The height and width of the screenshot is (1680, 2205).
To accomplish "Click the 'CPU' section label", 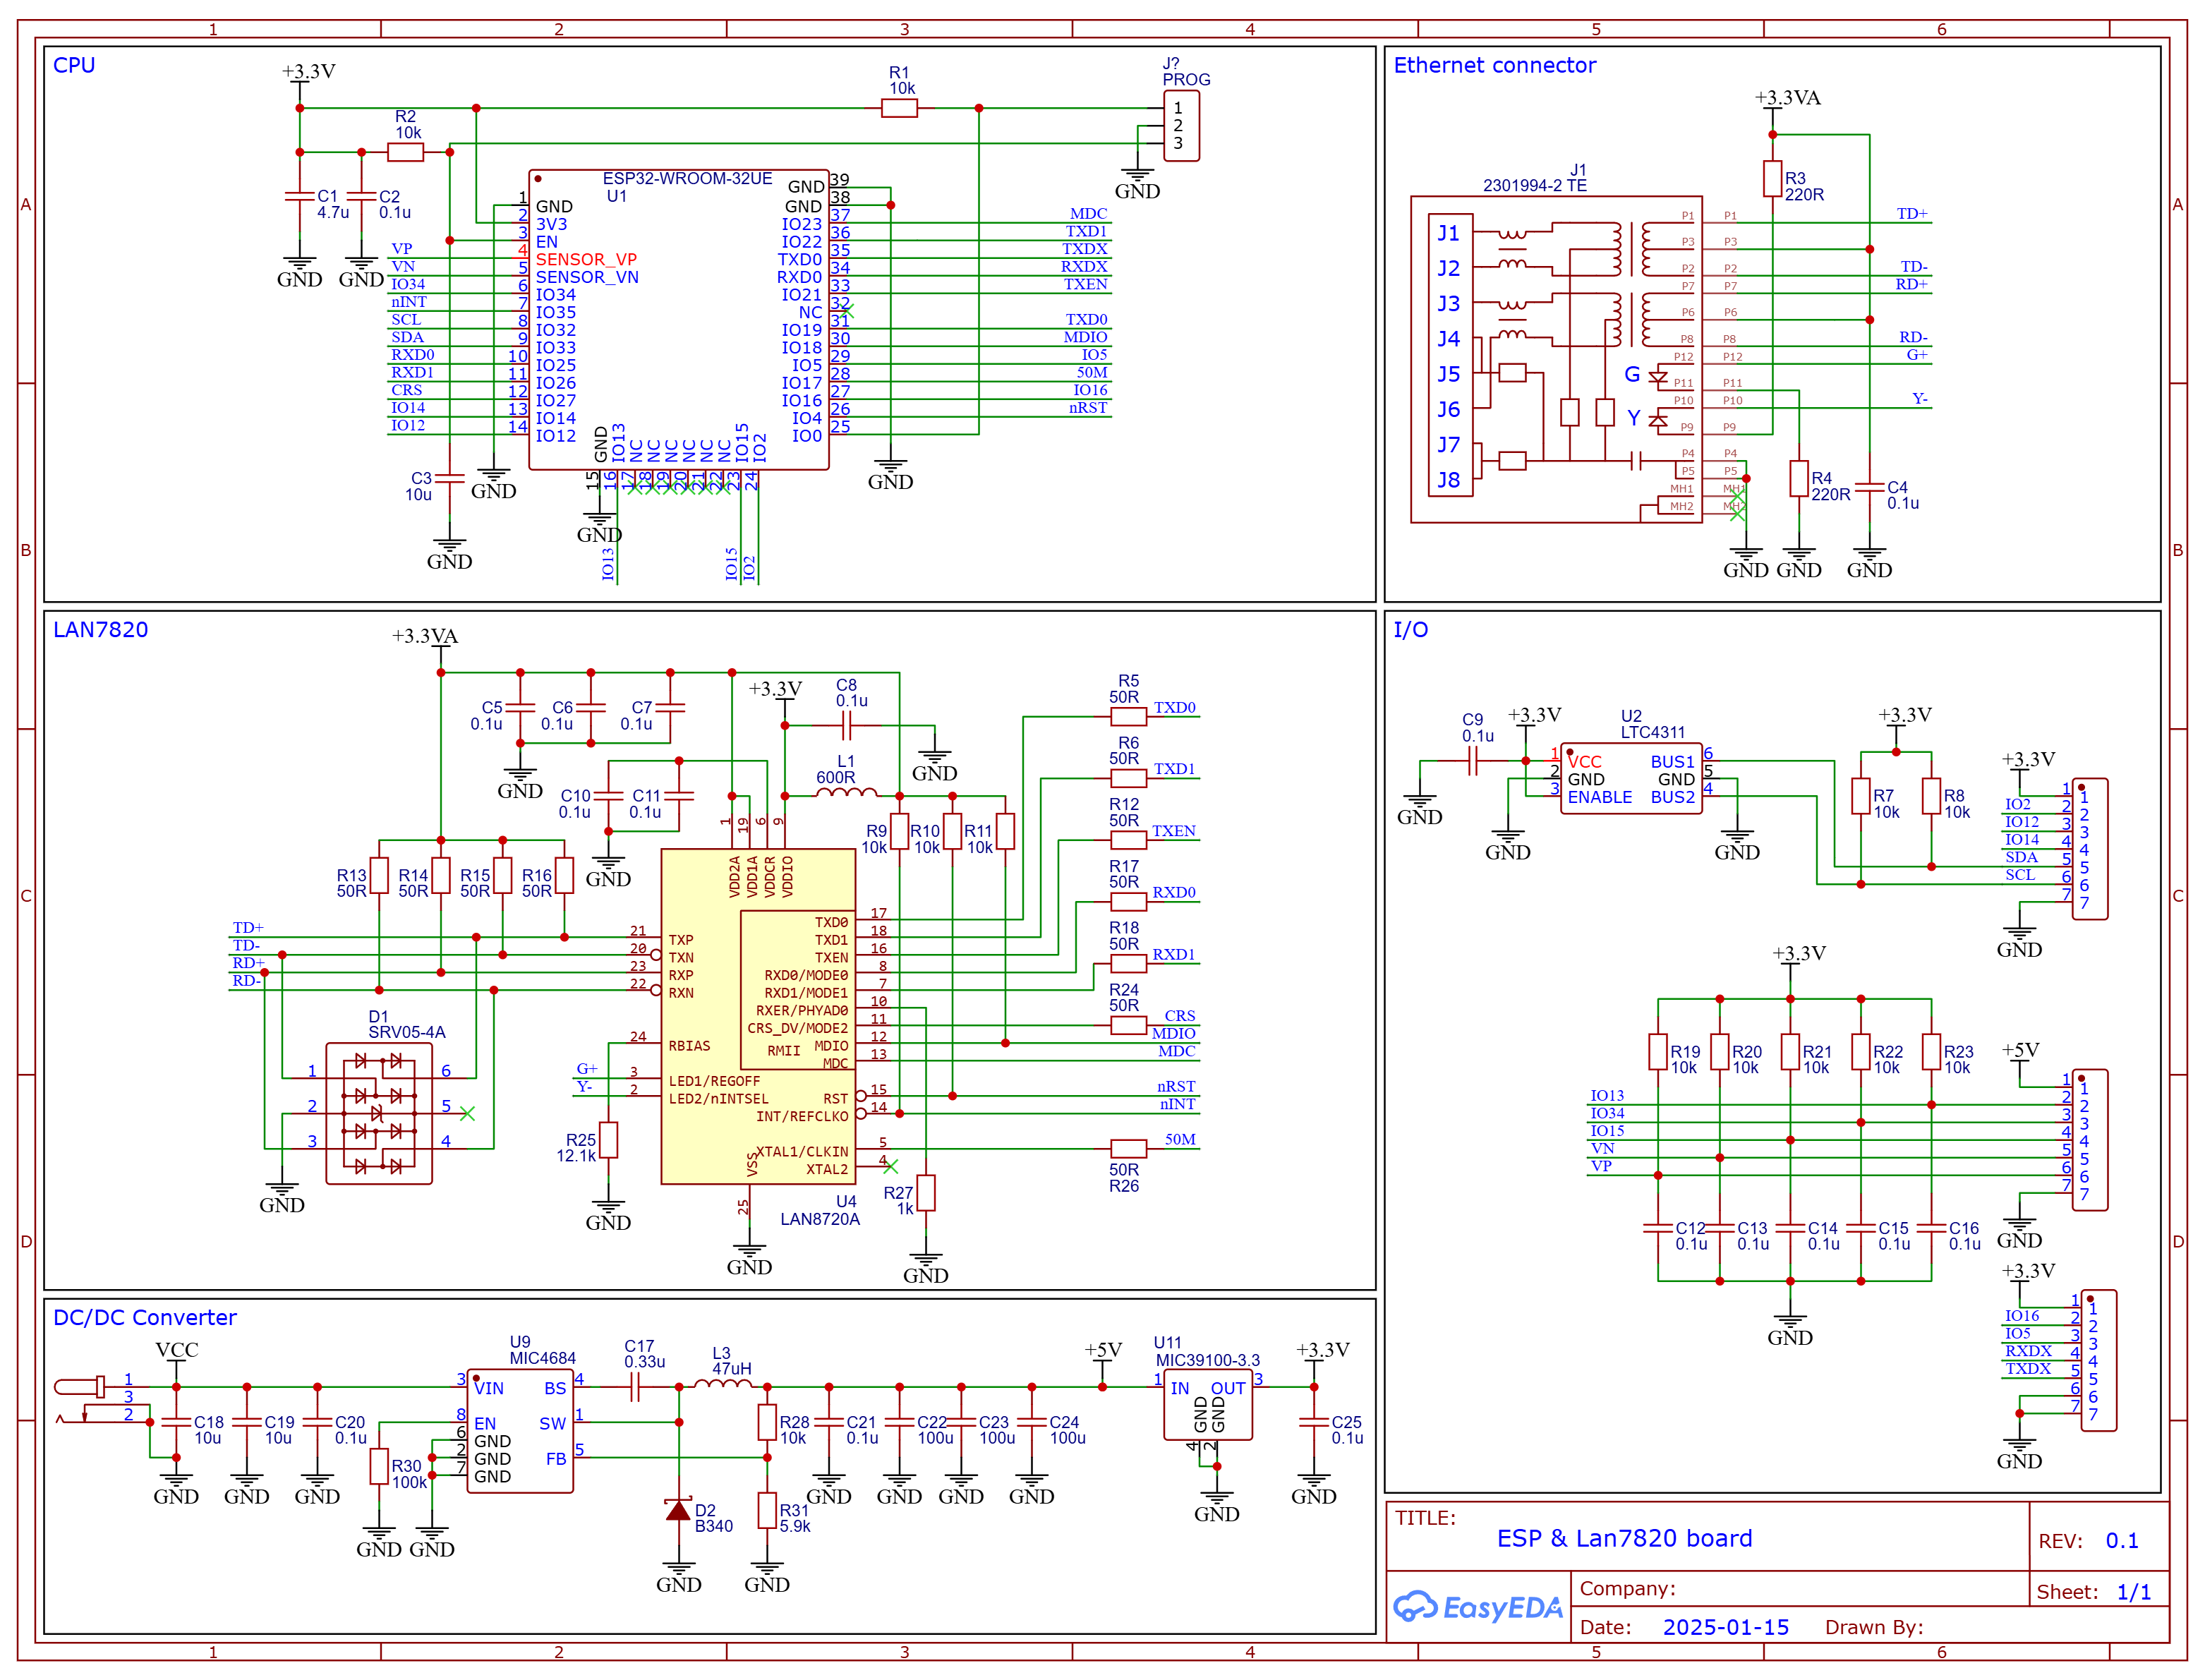I will click(74, 66).
